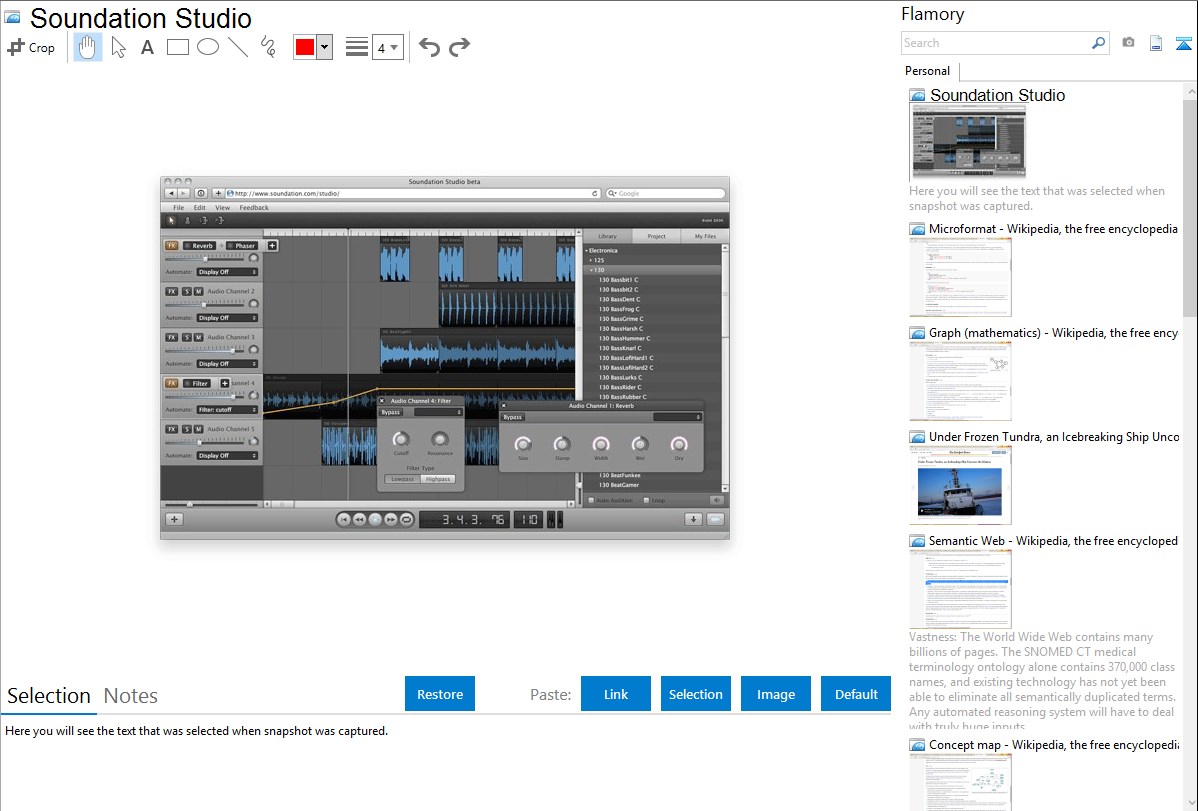Open the color picker dropdown arrow

tap(324, 47)
